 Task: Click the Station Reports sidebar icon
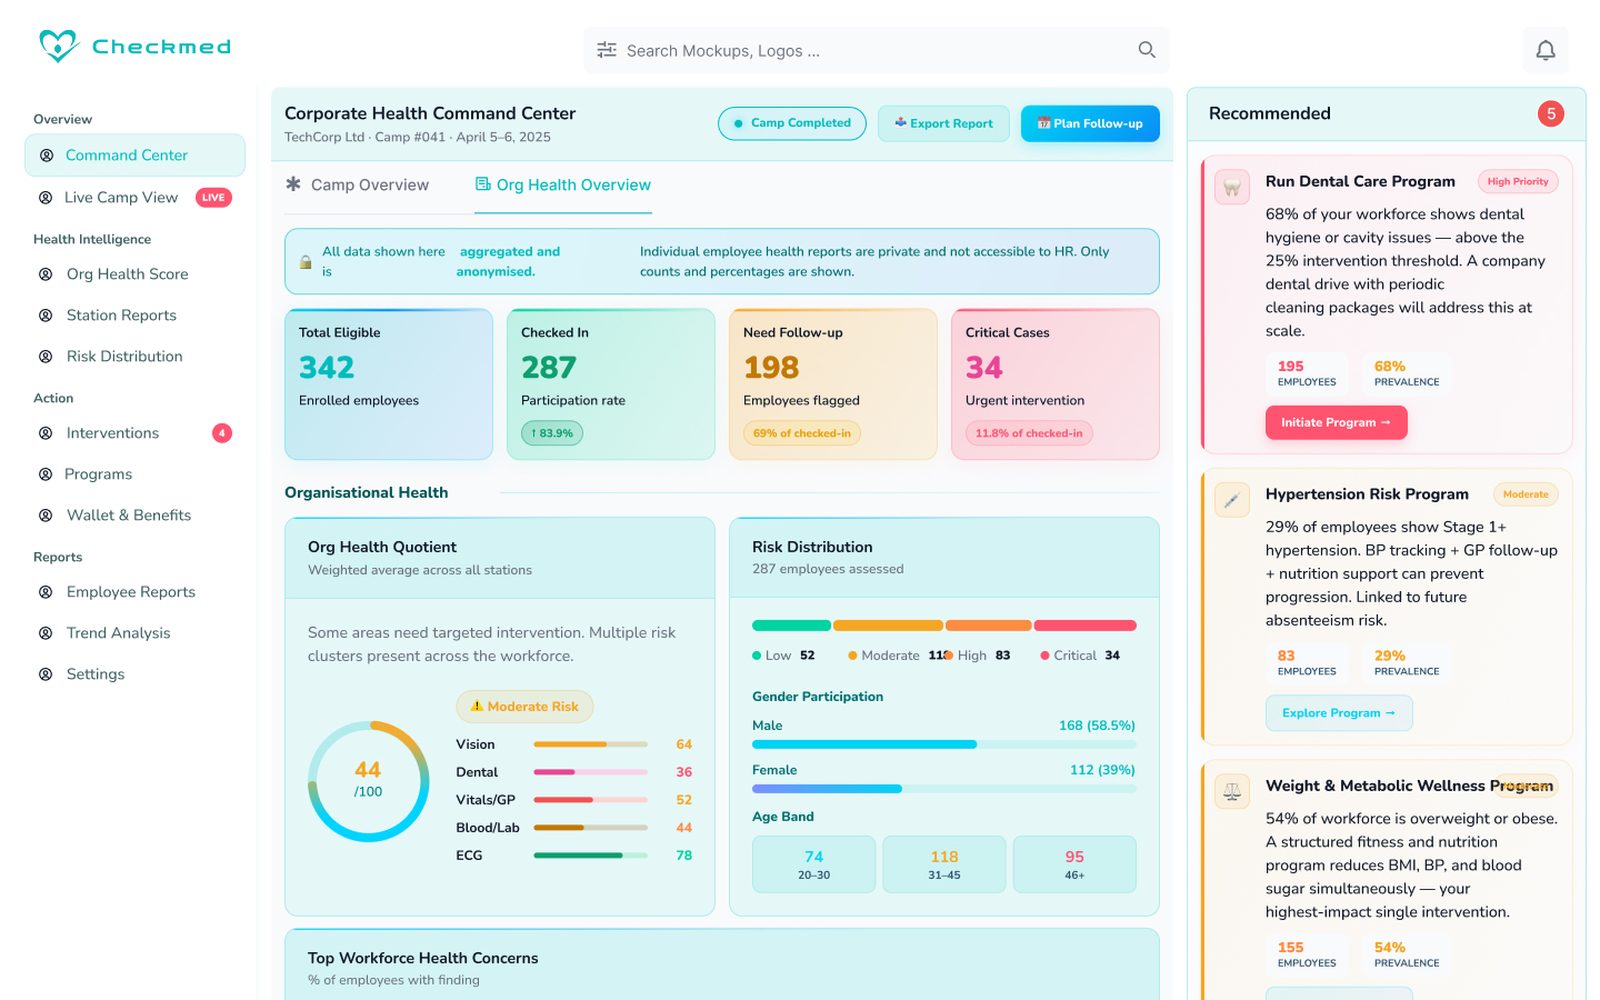pyautogui.click(x=45, y=315)
